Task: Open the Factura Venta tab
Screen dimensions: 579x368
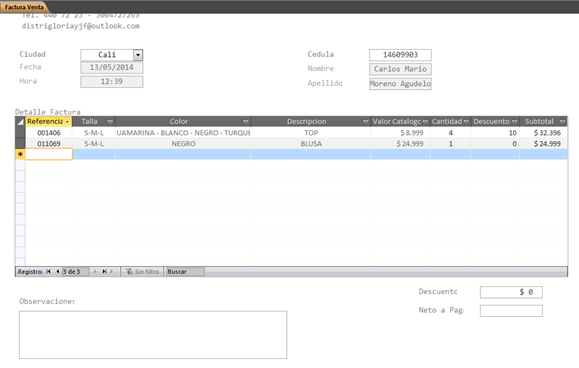Action: click(x=24, y=7)
